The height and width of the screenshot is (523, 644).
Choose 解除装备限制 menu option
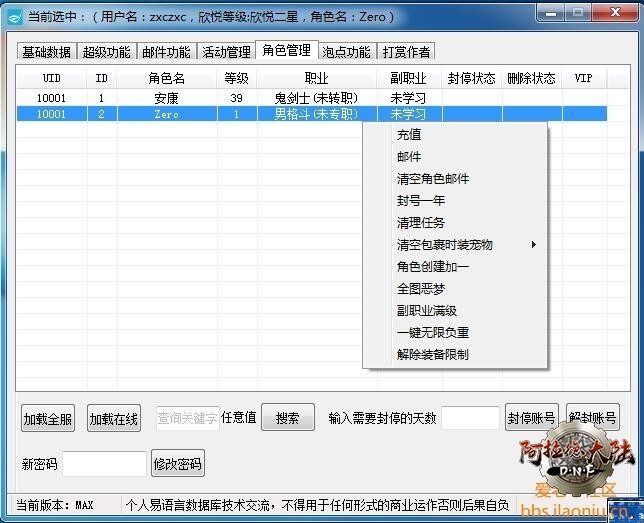tap(432, 355)
